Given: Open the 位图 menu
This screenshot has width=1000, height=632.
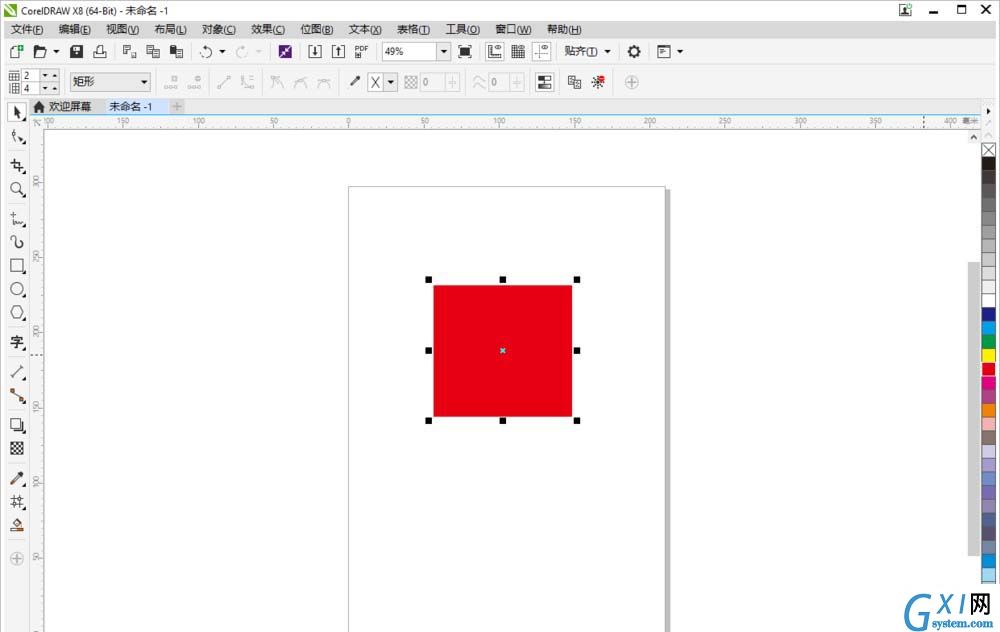Looking at the screenshot, I should coord(316,29).
